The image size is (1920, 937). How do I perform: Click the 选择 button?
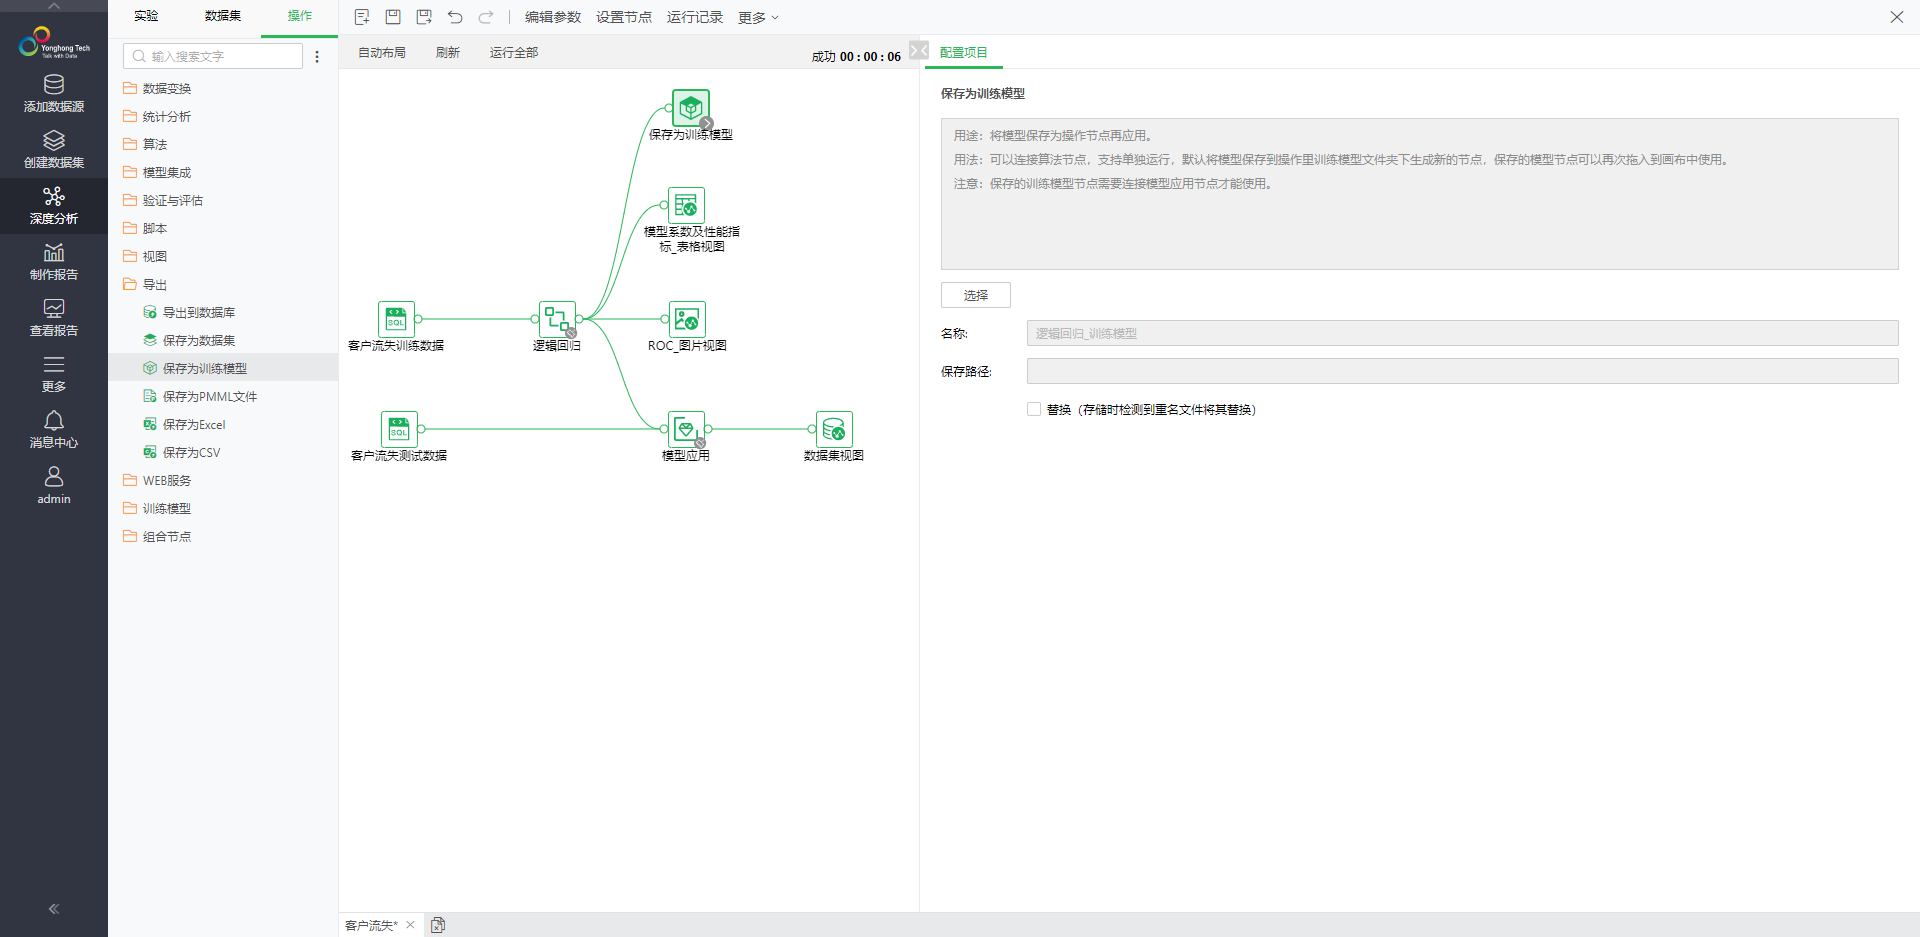tap(976, 295)
